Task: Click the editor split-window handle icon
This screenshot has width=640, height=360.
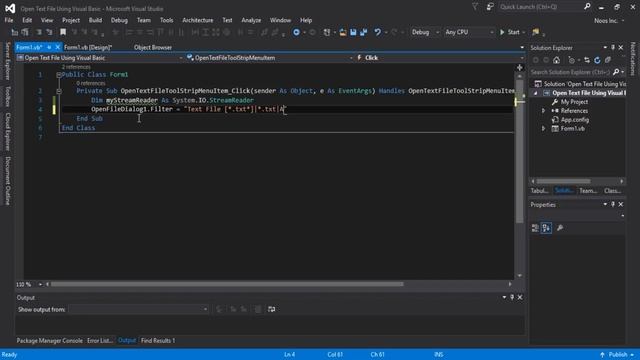Action: 520,67
